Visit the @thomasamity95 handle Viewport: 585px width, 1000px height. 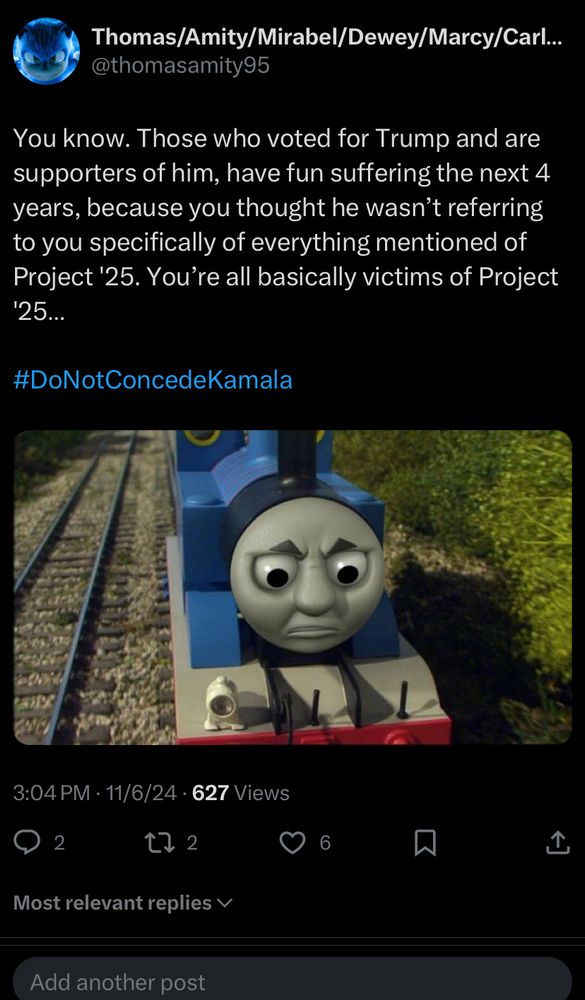(x=181, y=66)
